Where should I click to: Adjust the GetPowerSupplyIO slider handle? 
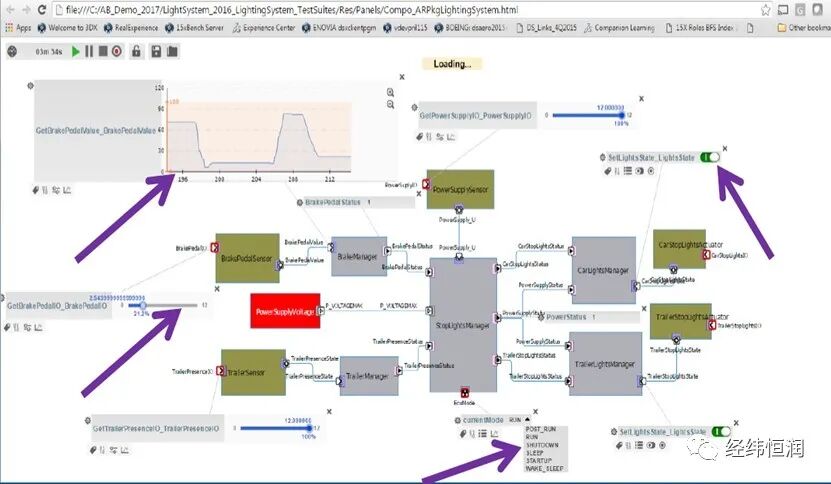coord(622,115)
